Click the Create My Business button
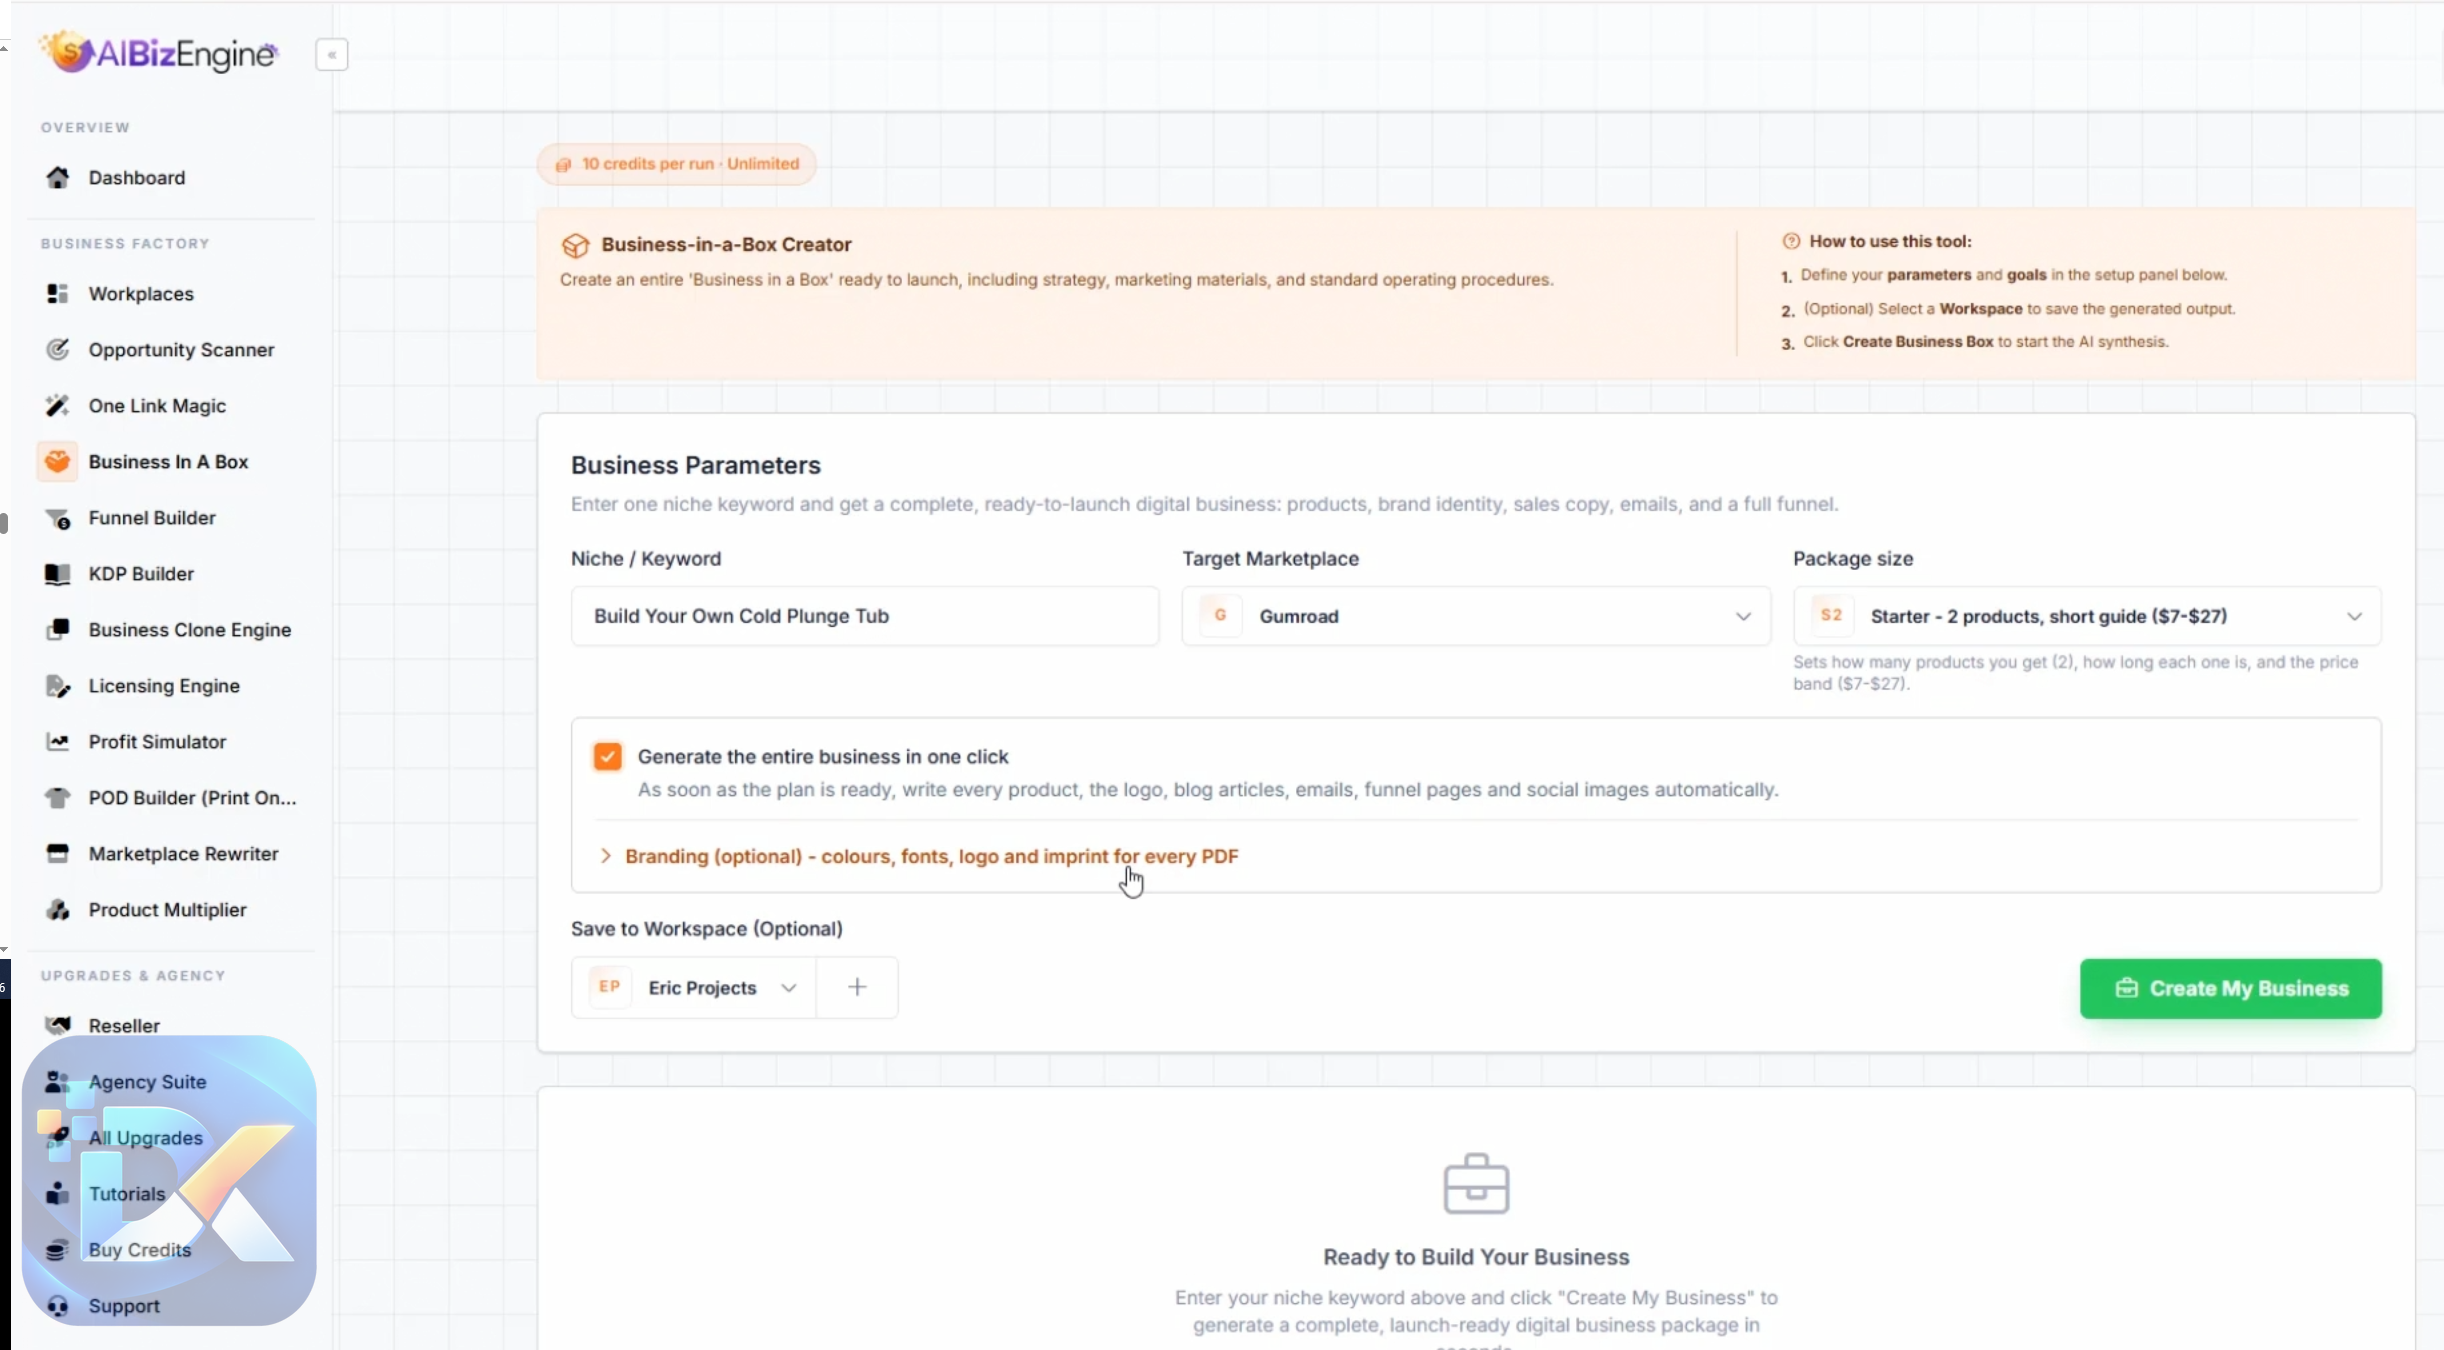 (2231, 989)
